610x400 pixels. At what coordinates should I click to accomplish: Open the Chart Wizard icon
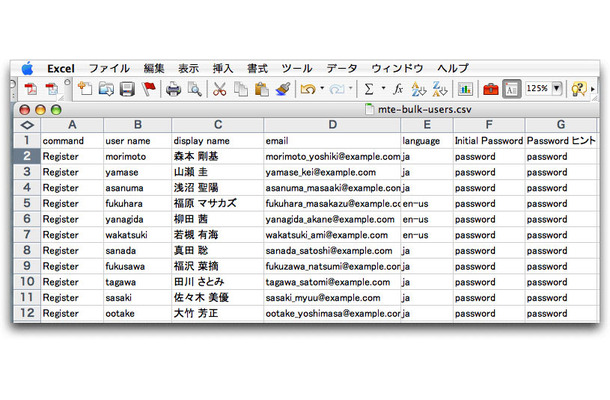point(465,89)
